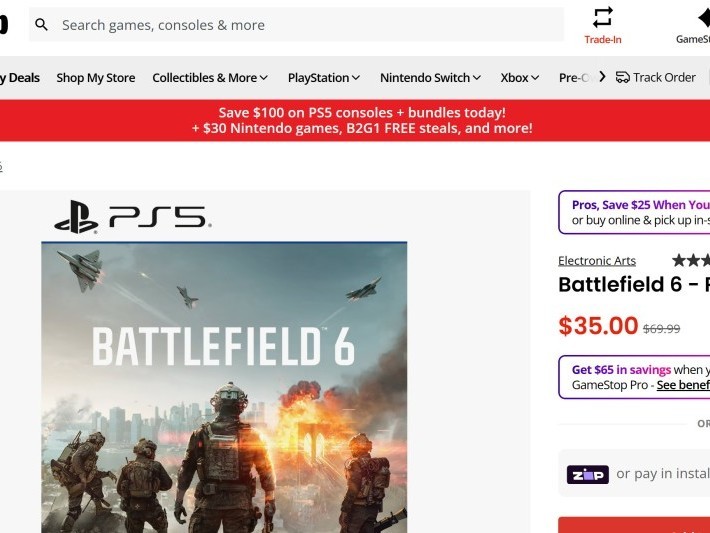Open the Battlefield 6 cover image
710x533 pixels.
pos(224,390)
